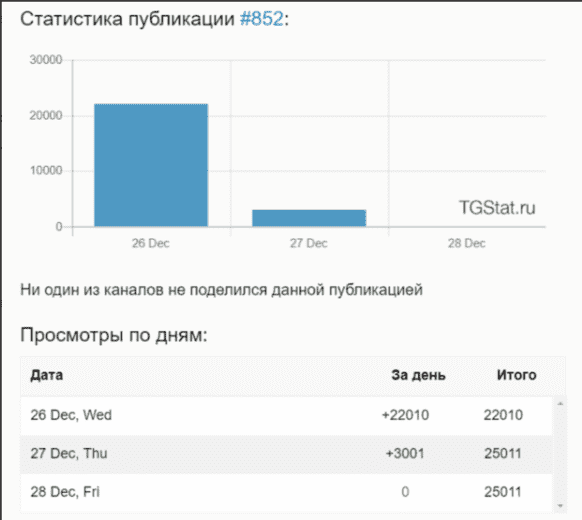Click the 28 Dec axis label
The image size is (582, 520).
point(467,243)
